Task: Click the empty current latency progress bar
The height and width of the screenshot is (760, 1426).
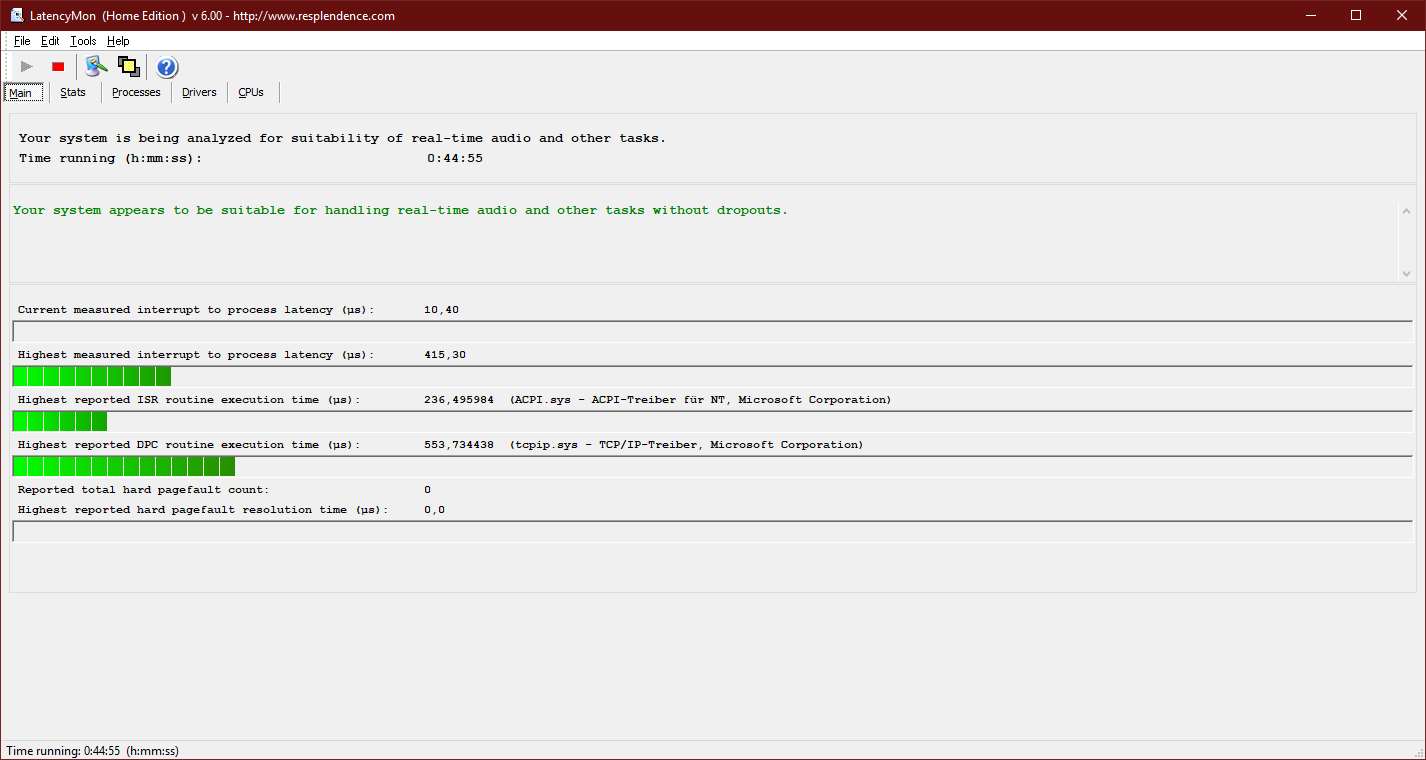Action: [x=713, y=331]
